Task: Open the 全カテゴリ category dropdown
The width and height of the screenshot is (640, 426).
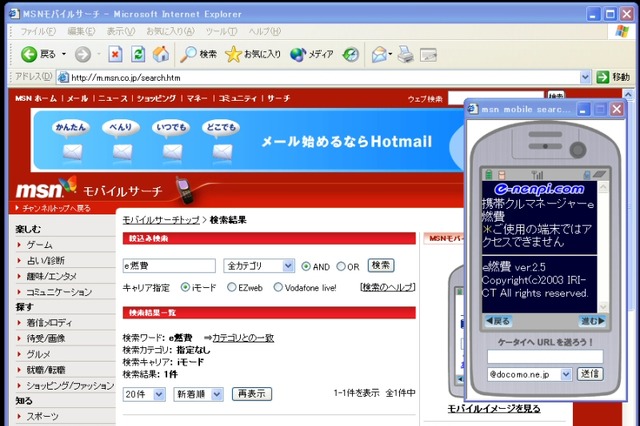Action: [259, 266]
